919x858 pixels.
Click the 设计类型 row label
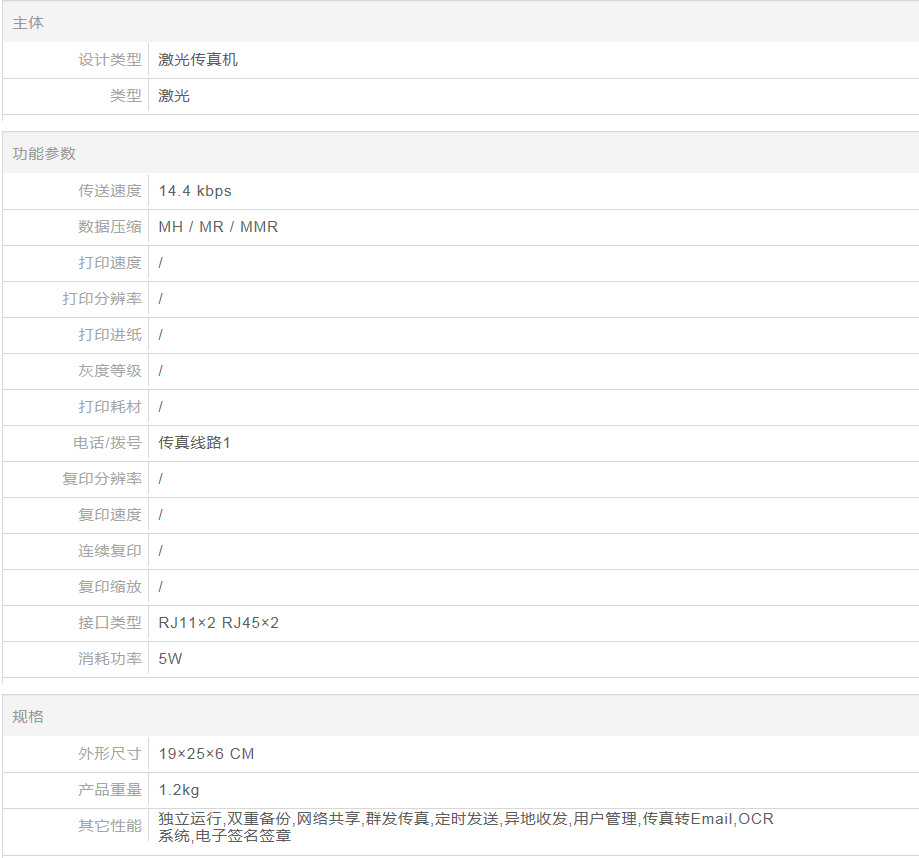click(x=110, y=59)
